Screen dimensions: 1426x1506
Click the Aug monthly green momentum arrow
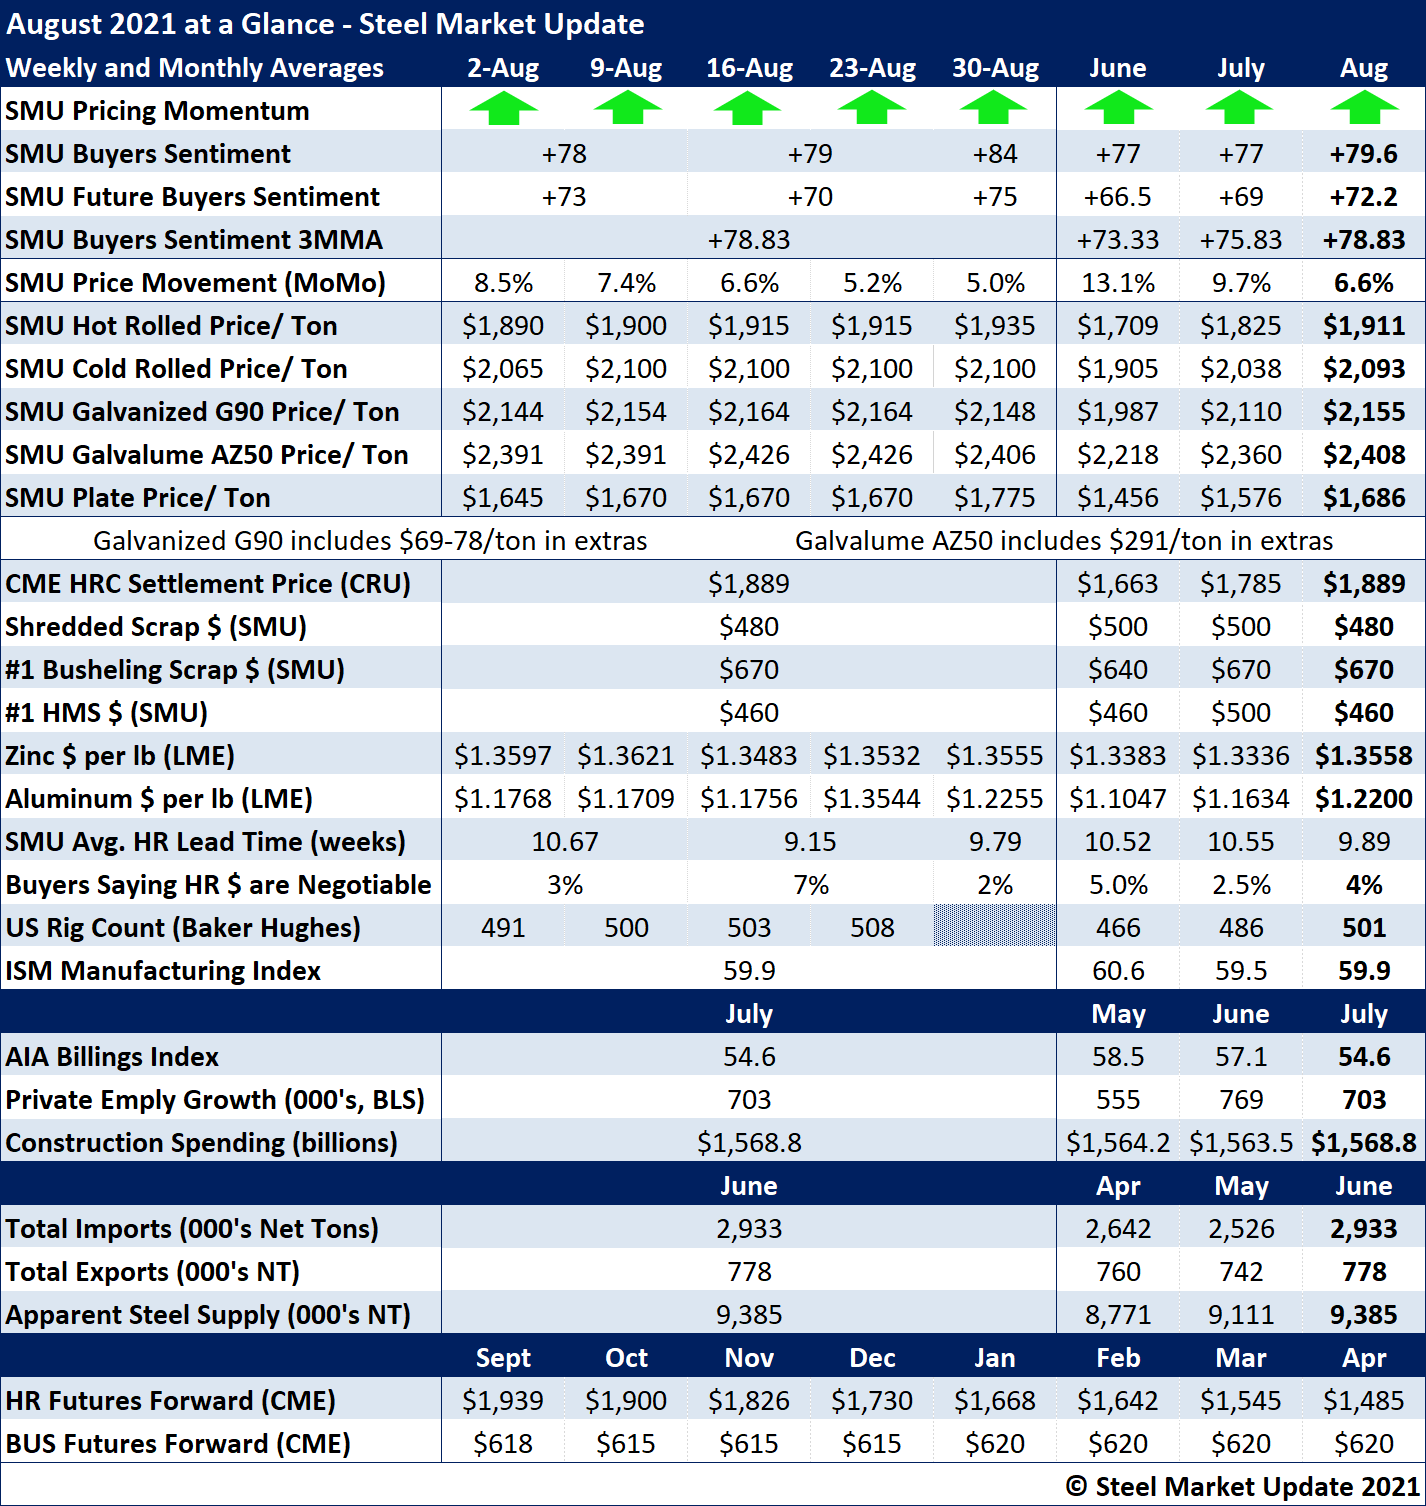(1364, 108)
